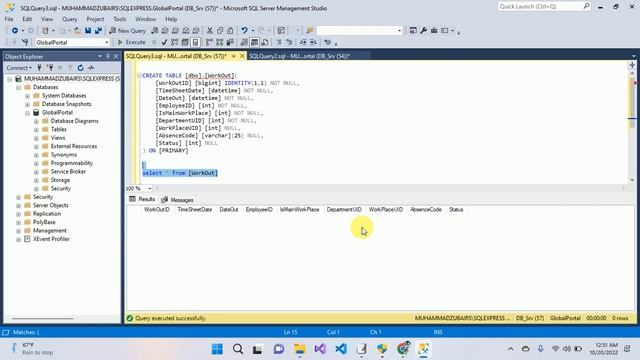This screenshot has height=360, width=640.
Task: Open the File menu
Action: coord(9,19)
